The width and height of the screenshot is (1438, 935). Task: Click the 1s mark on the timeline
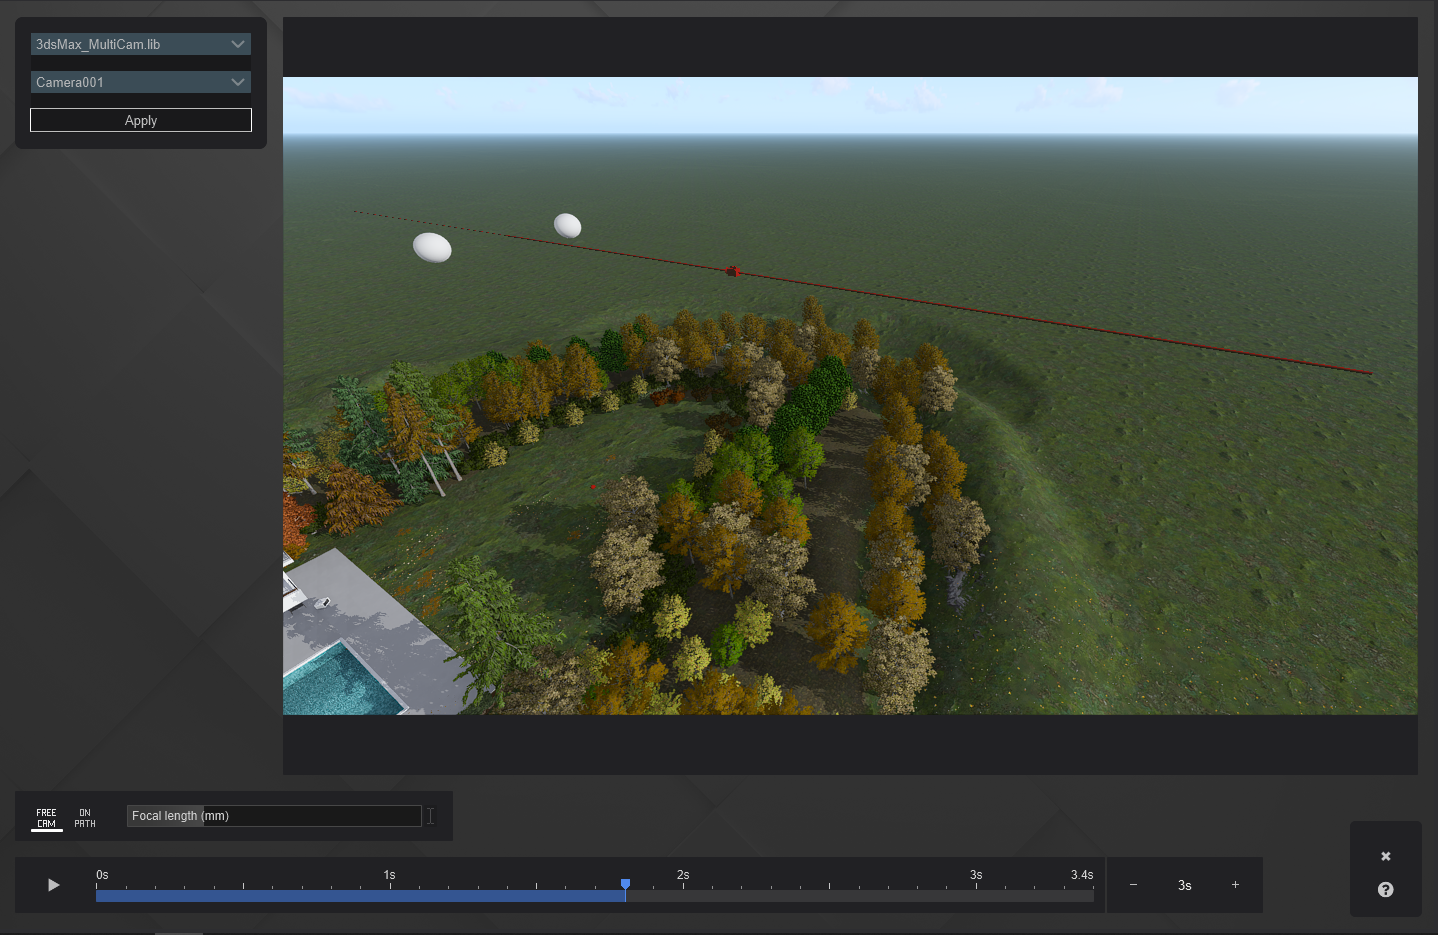pyautogui.click(x=389, y=875)
